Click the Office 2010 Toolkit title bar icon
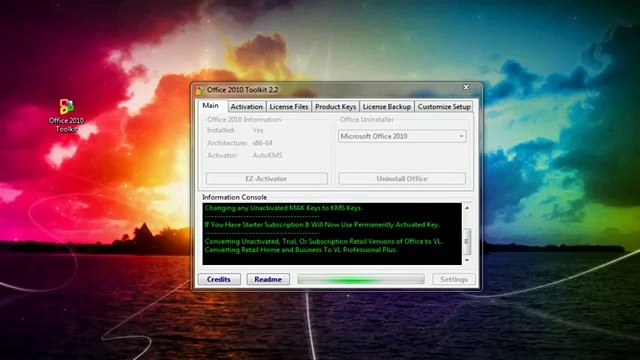 click(200, 90)
